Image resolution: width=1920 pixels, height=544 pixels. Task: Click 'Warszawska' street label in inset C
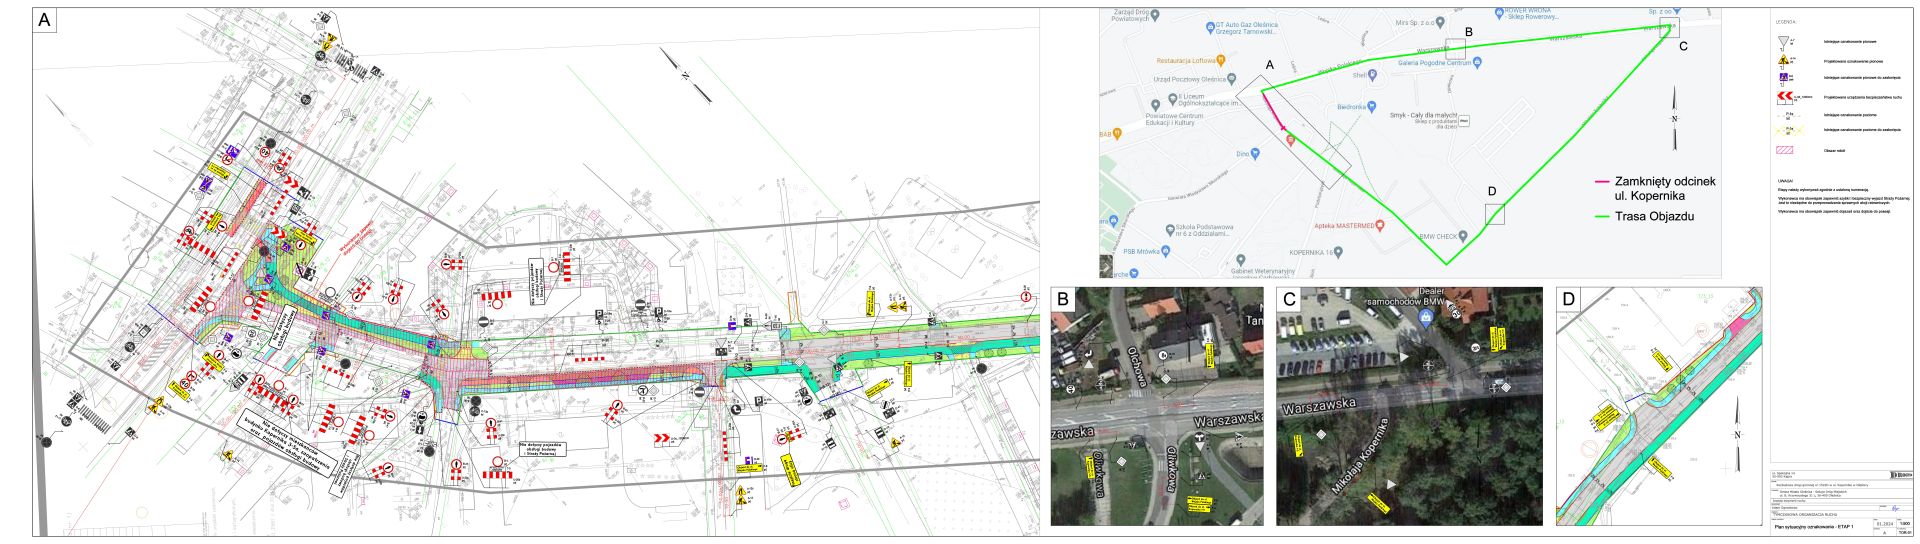pos(1319,405)
